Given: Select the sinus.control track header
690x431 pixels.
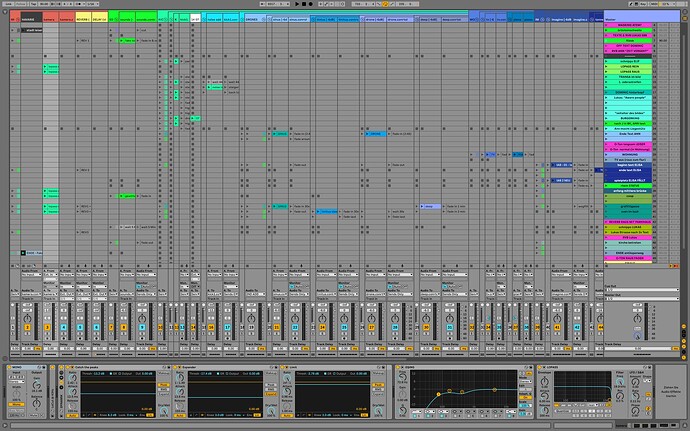Looking at the screenshot, I should (x=299, y=19).
